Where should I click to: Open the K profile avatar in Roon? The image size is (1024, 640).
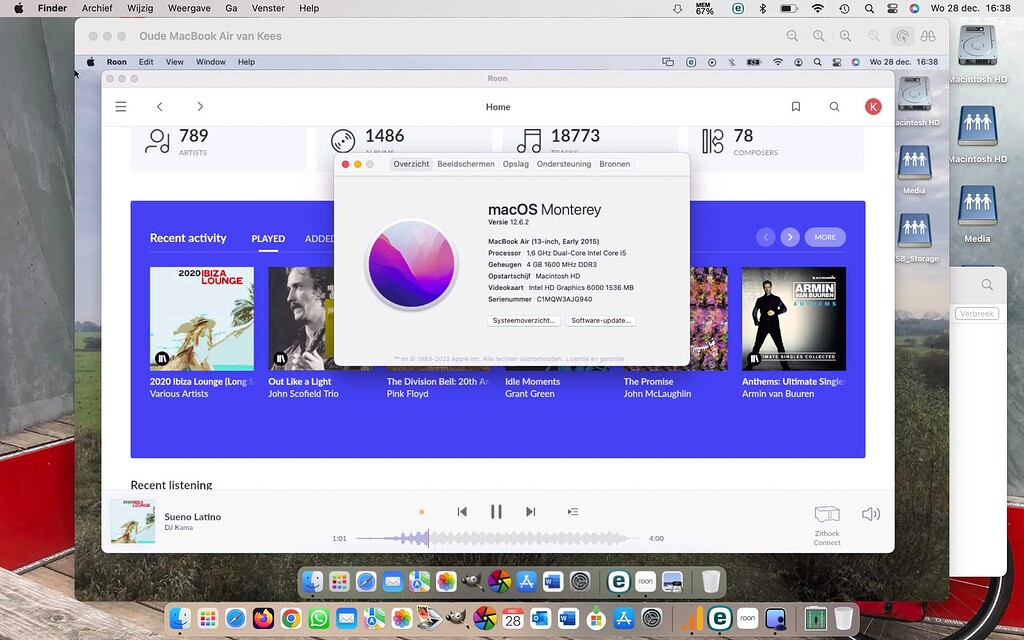pos(872,106)
